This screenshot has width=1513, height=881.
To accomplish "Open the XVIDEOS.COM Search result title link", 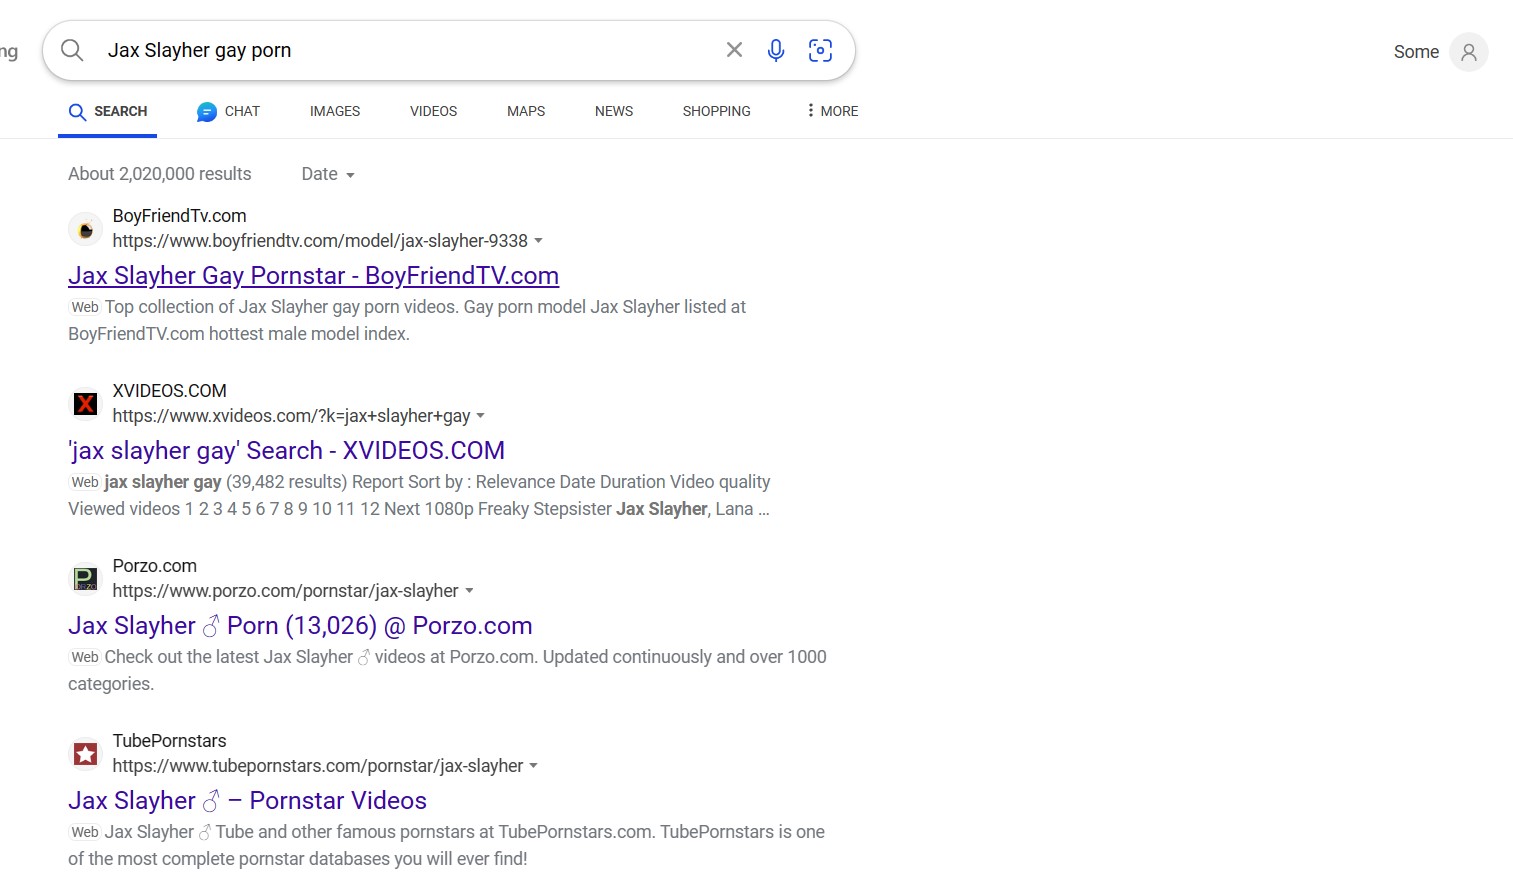I will [286, 450].
